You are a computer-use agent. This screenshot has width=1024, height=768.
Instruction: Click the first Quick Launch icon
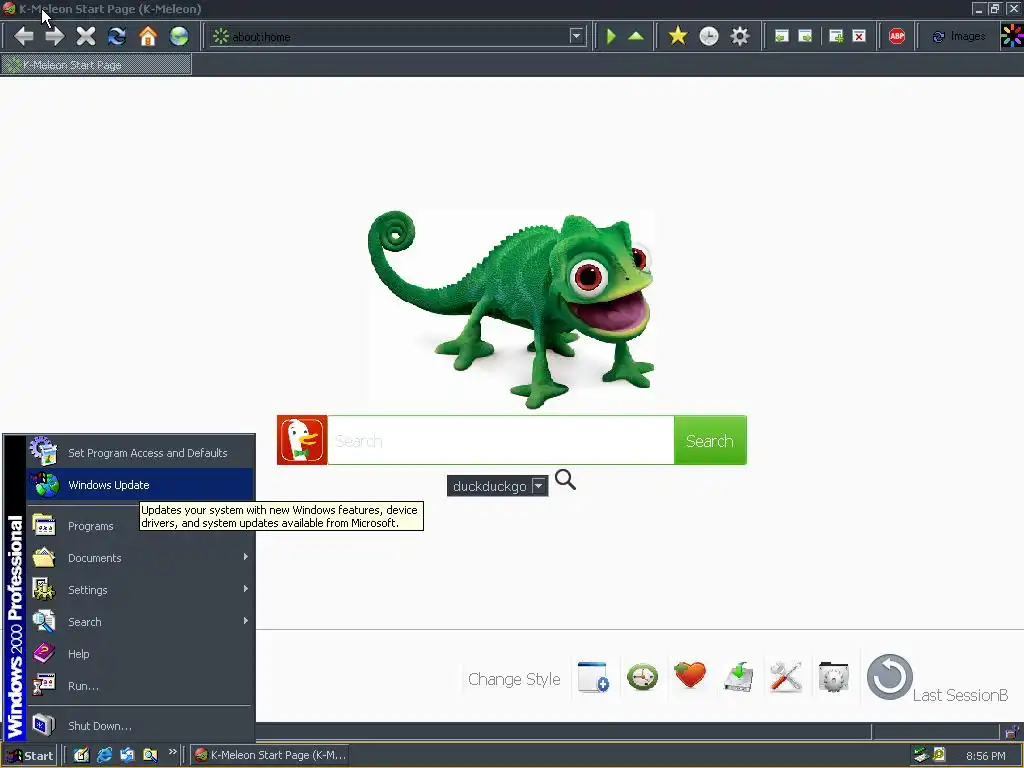pyautogui.click(x=81, y=755)
